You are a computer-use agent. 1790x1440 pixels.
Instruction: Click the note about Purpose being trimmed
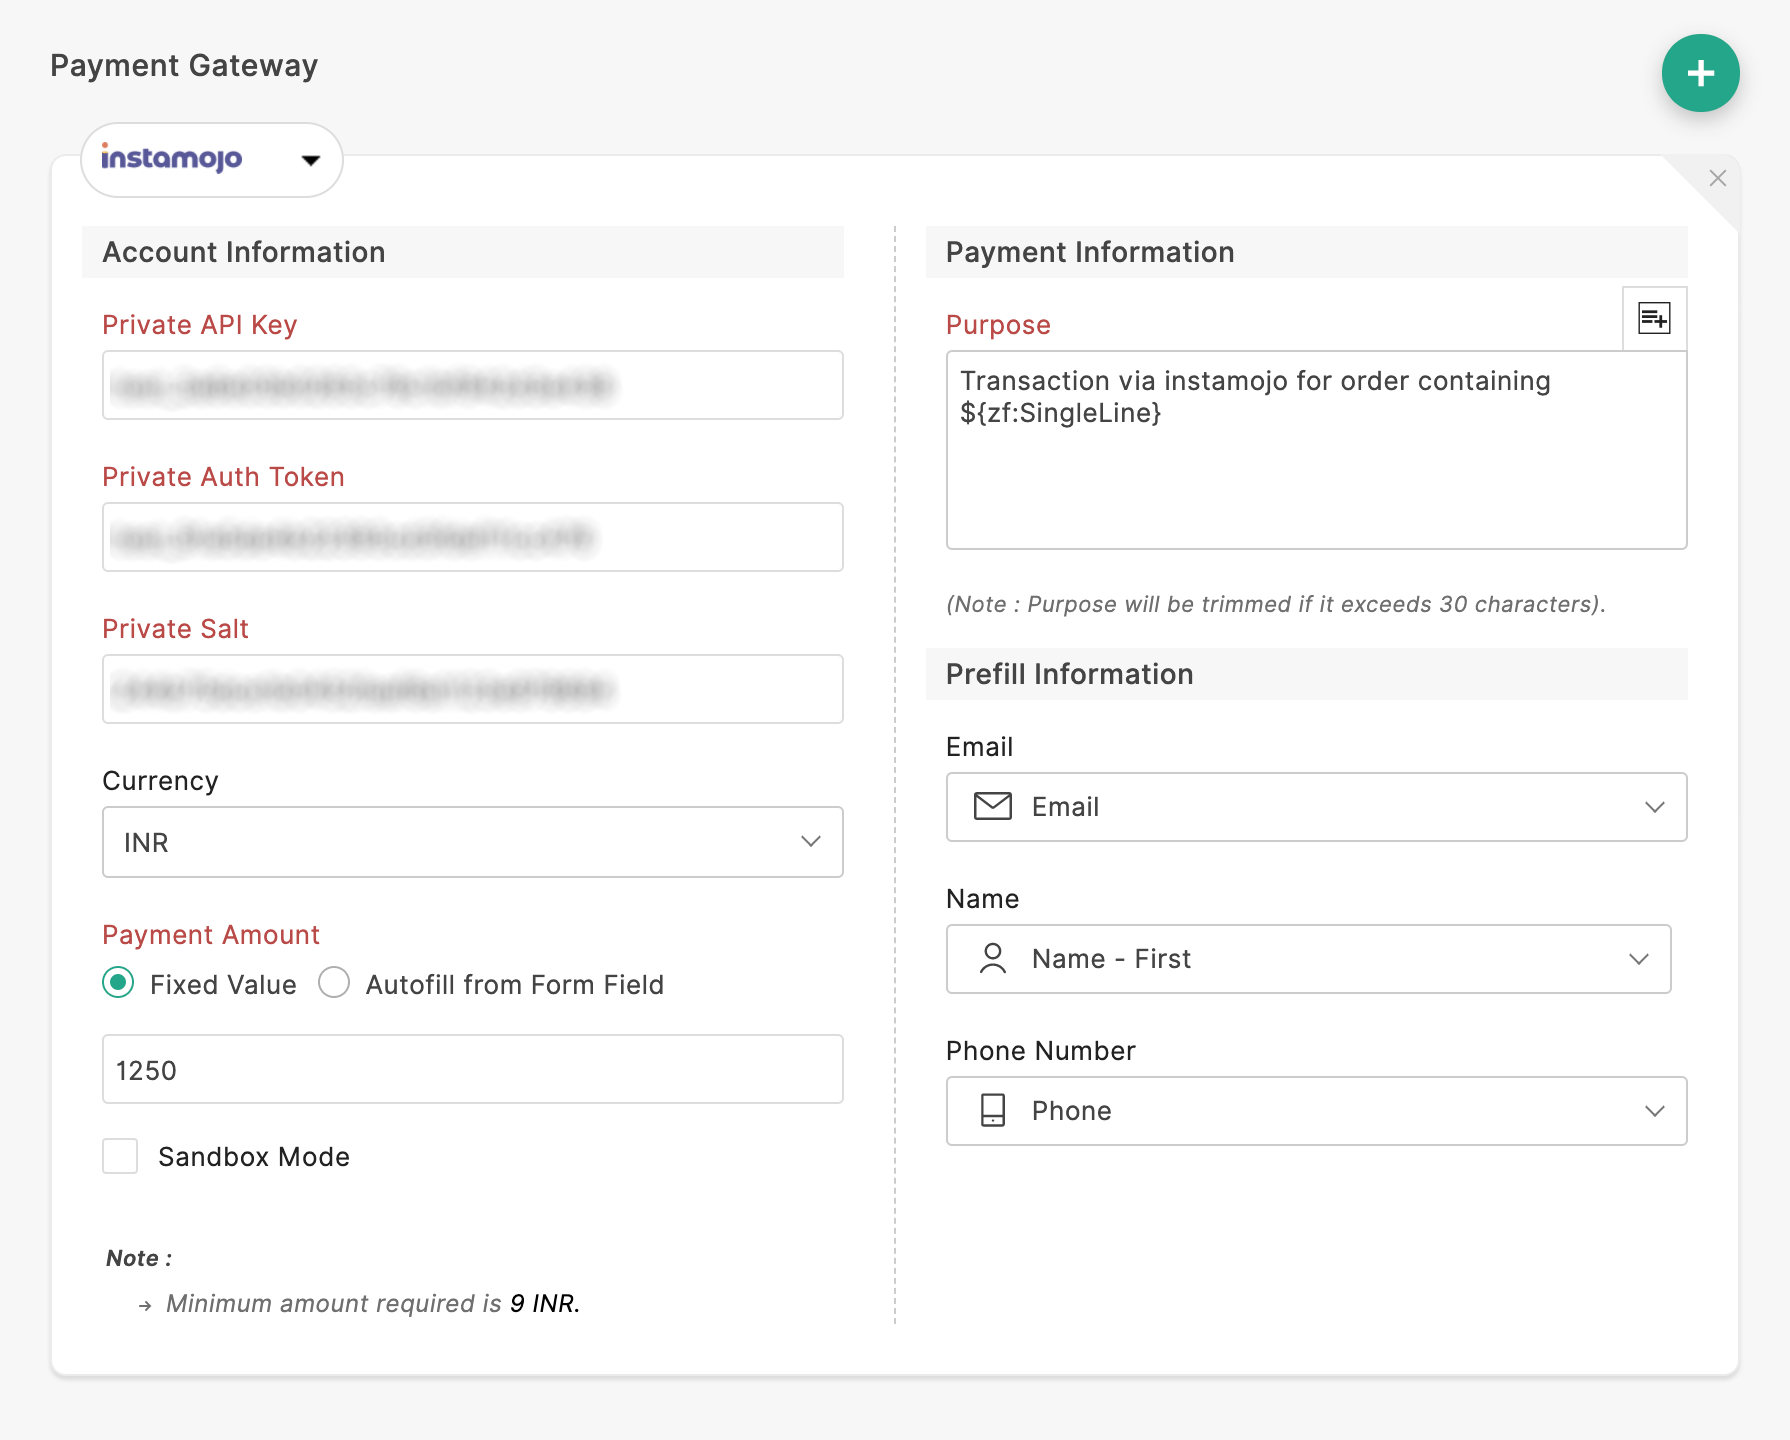click(x=1276, y=604)
